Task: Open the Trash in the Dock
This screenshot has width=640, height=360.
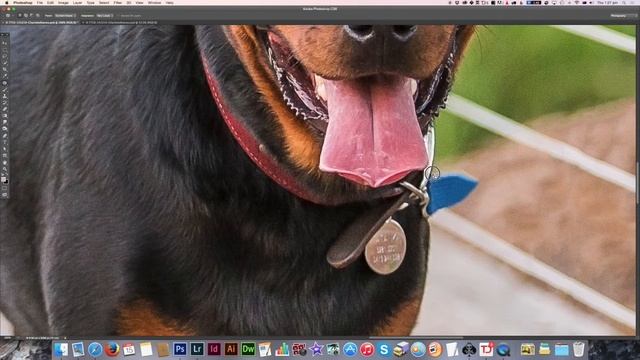Action: [x=578, y=349]
